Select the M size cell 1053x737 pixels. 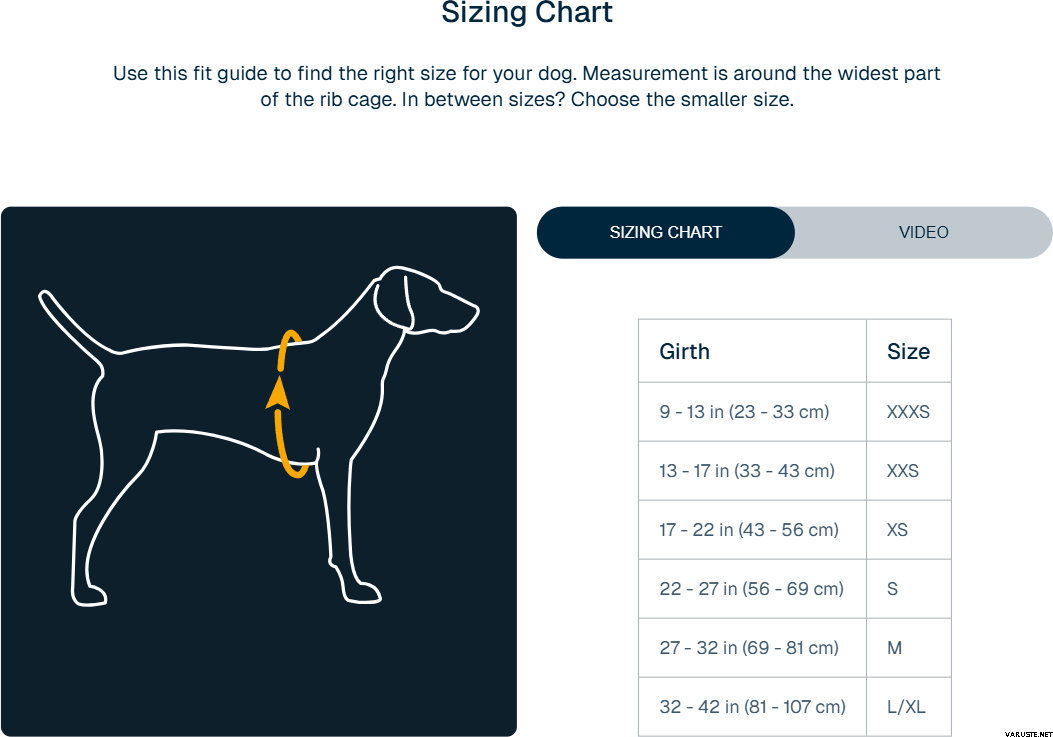(x=895, y=647)
